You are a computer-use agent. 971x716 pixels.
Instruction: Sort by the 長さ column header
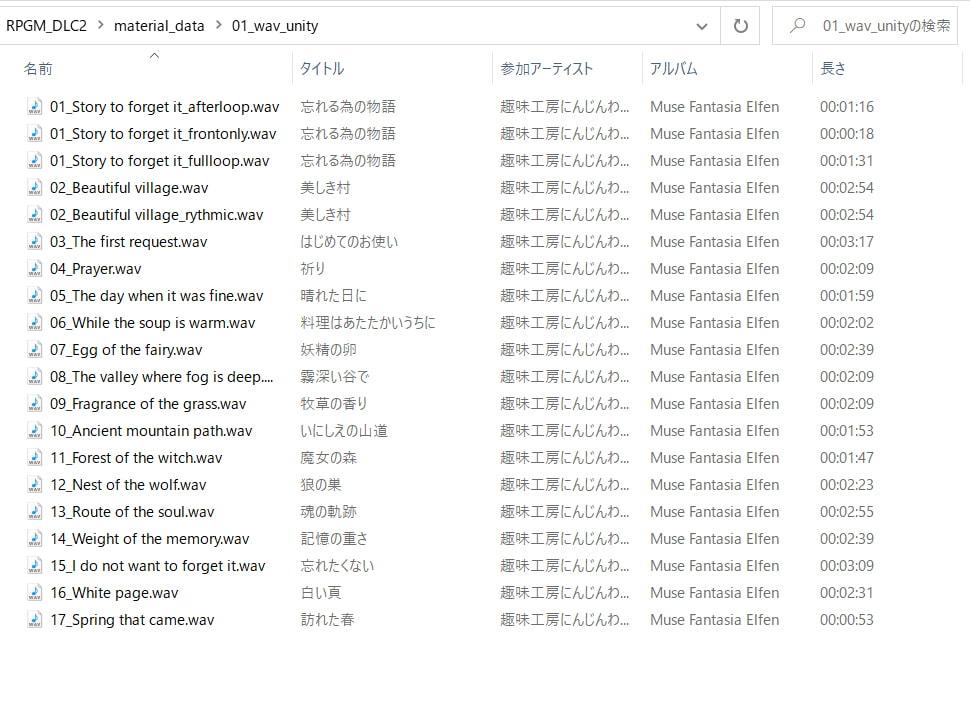(833, 69)
